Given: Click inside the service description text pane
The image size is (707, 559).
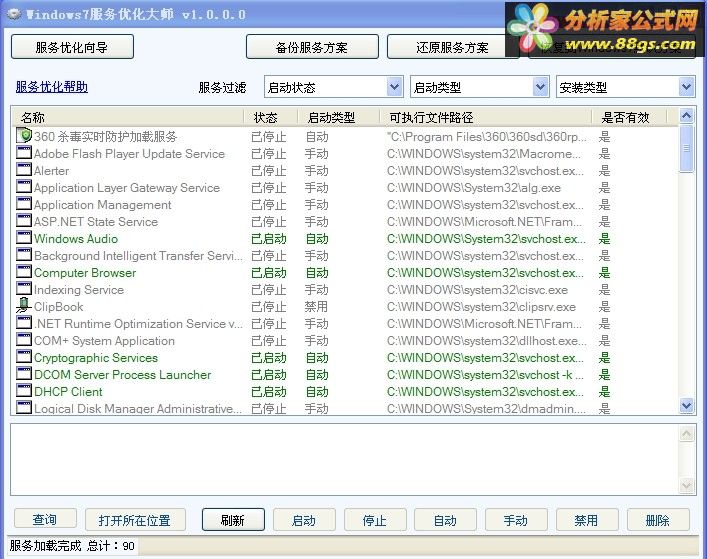Looking at the screenshot, I should [344, 459].
